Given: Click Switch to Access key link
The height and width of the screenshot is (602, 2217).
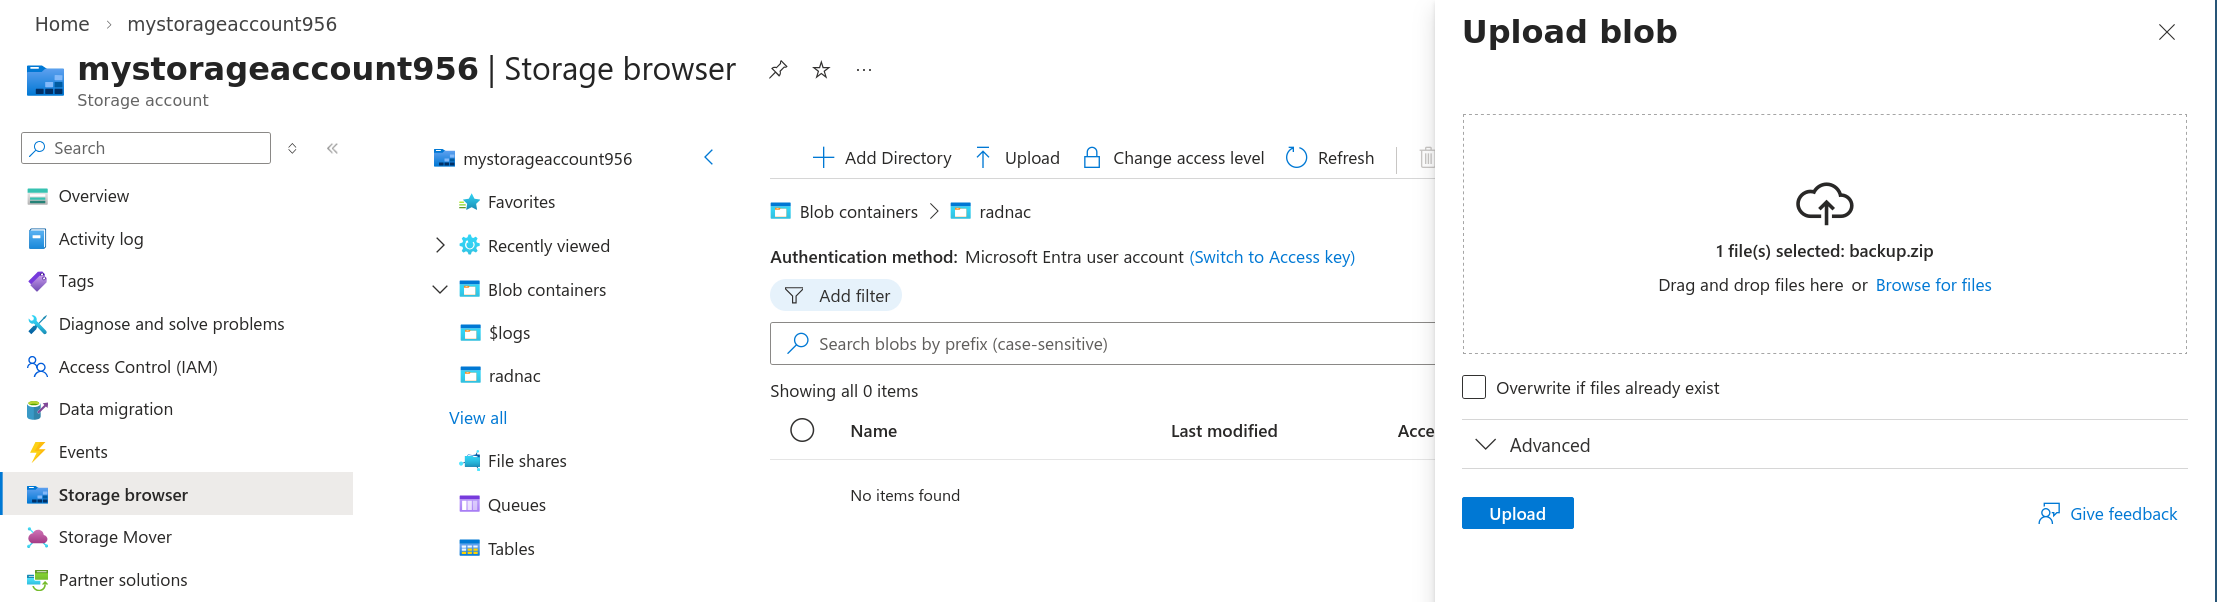Looking at the screenshot, I should tap(1272, 257).
